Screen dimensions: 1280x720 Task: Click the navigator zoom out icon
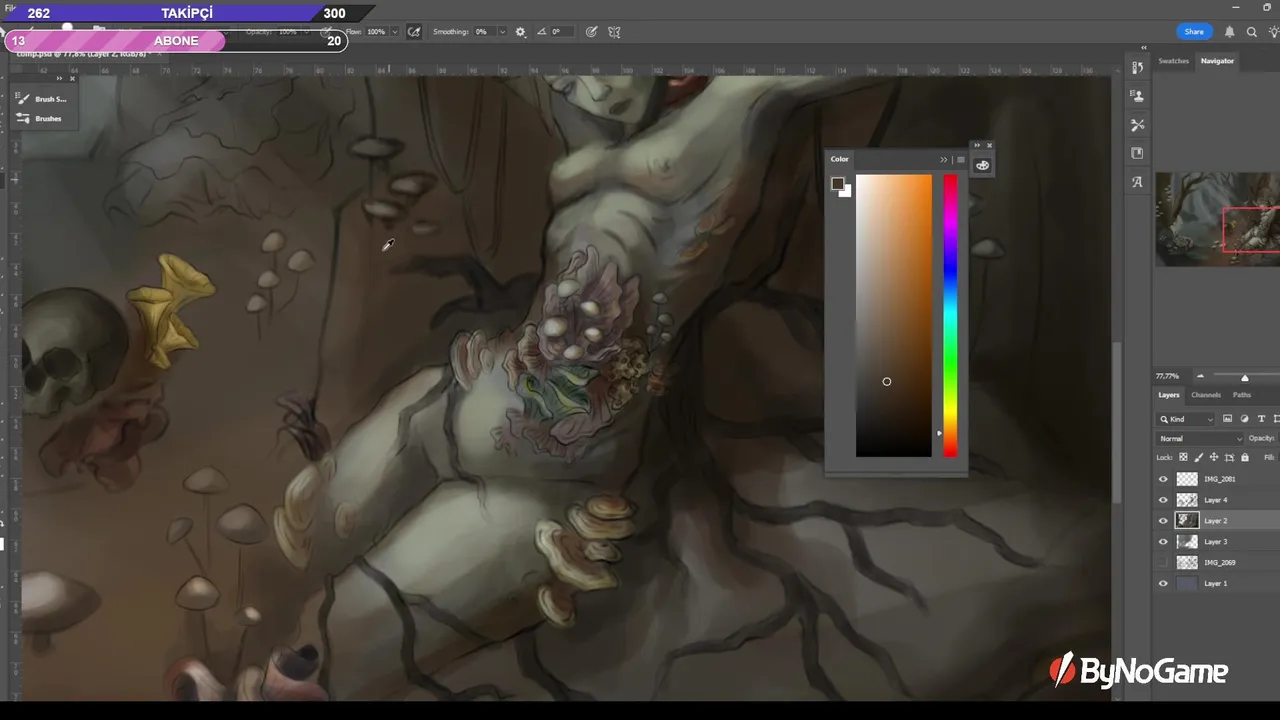pos(1200,377)
